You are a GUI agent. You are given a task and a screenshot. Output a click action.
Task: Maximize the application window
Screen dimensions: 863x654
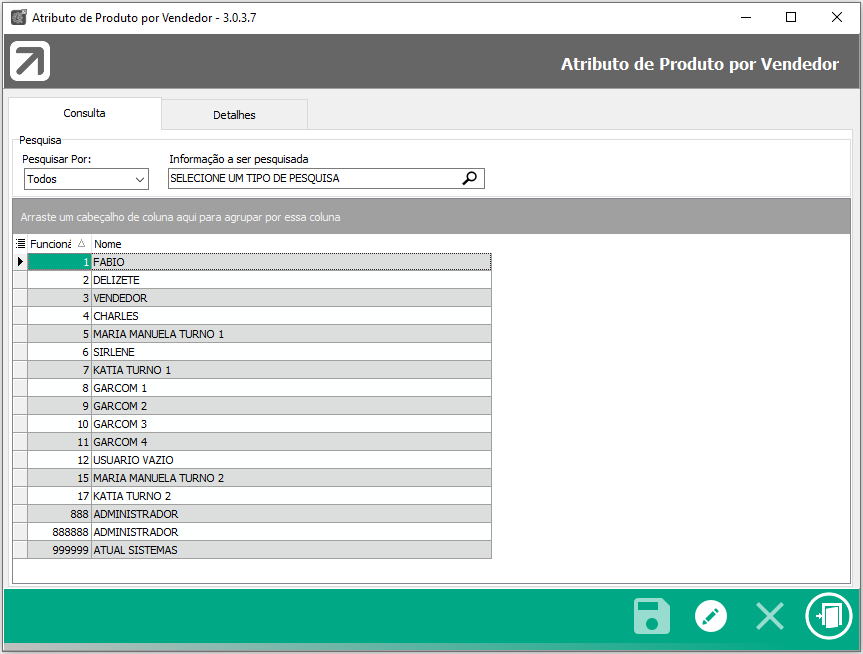[791, 17]
